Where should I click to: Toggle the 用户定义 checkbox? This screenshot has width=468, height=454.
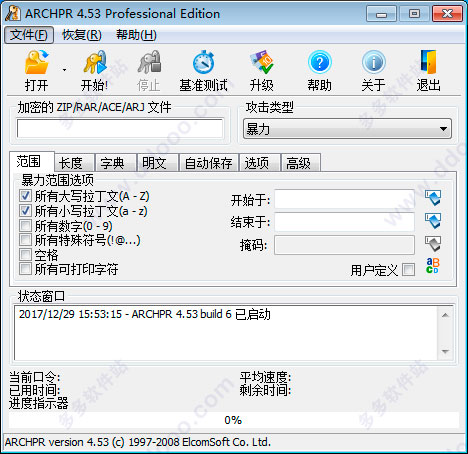(409, 270)
